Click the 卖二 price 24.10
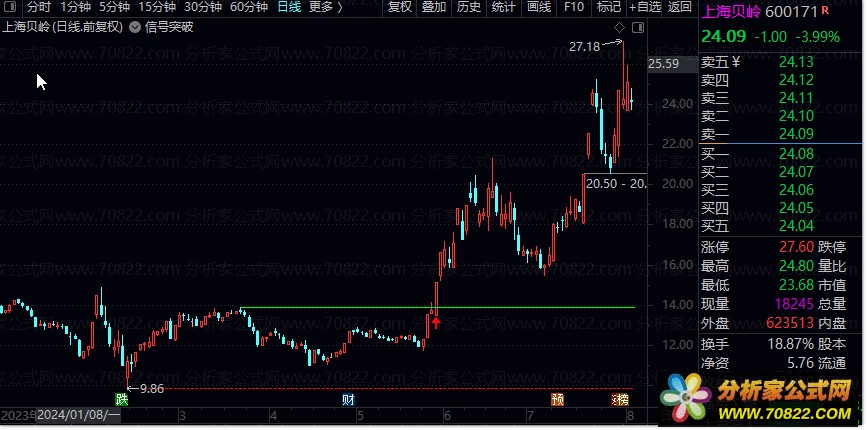The width and height of the screenshot is (868, 430). pyautogui.click(x=796, y=116)
